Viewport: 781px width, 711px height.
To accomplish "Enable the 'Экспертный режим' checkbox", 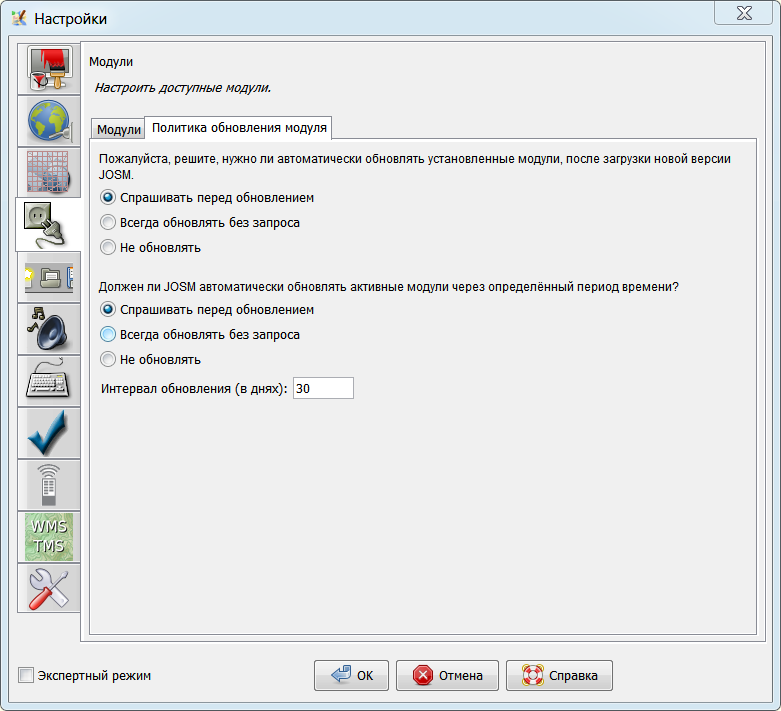I will click(26, 676).
